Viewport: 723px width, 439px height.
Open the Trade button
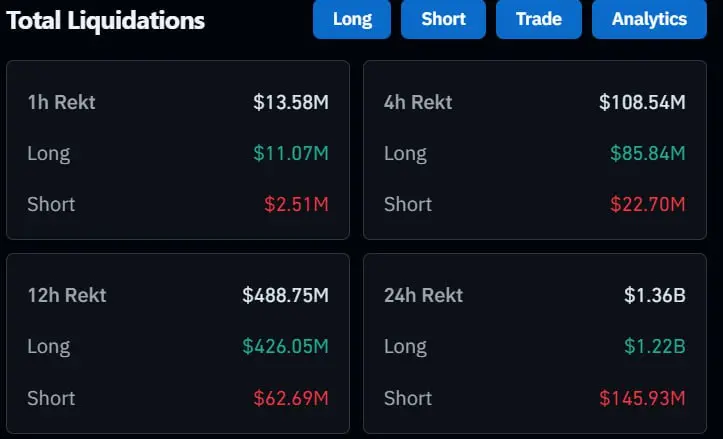pos(539,19)
